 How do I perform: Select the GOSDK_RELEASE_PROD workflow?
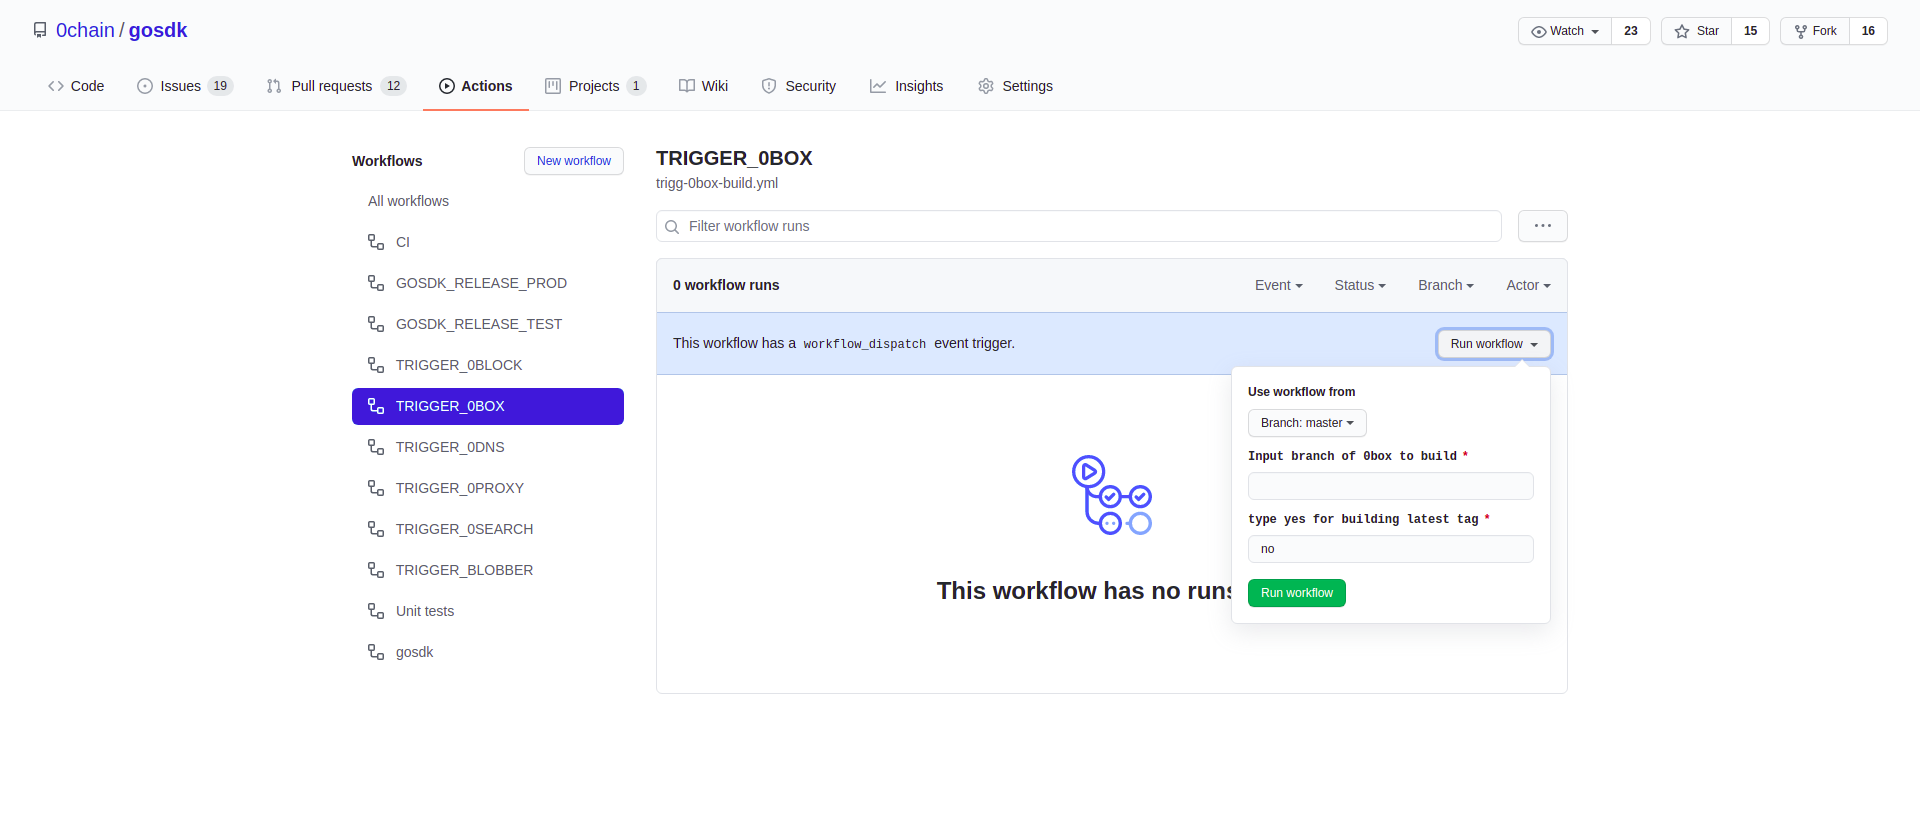(x=488, y=283)
